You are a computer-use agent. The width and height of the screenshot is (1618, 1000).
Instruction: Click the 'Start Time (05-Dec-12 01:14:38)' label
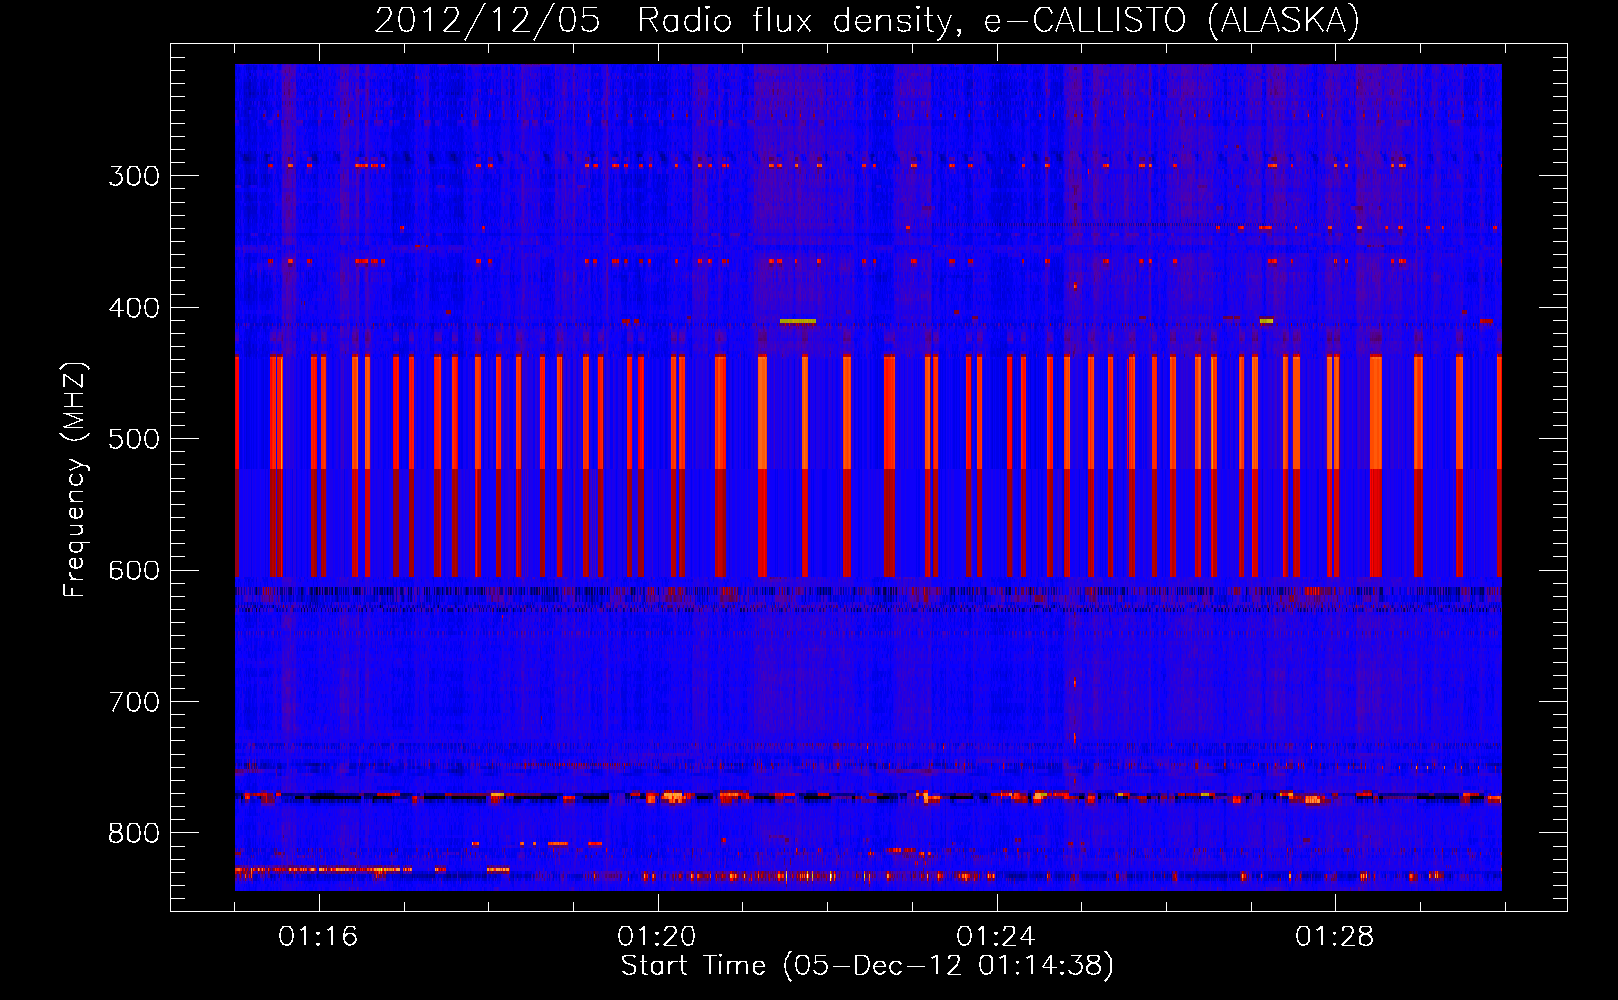pos(867,966)
